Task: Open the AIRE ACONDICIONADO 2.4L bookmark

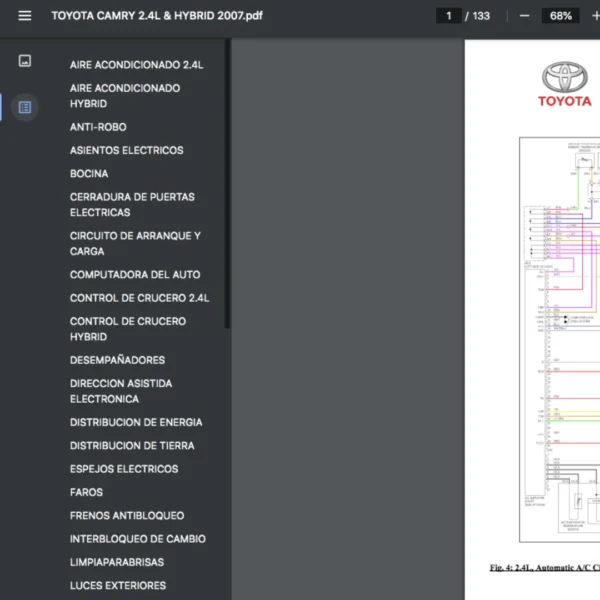Action: (x=136, y=65)
